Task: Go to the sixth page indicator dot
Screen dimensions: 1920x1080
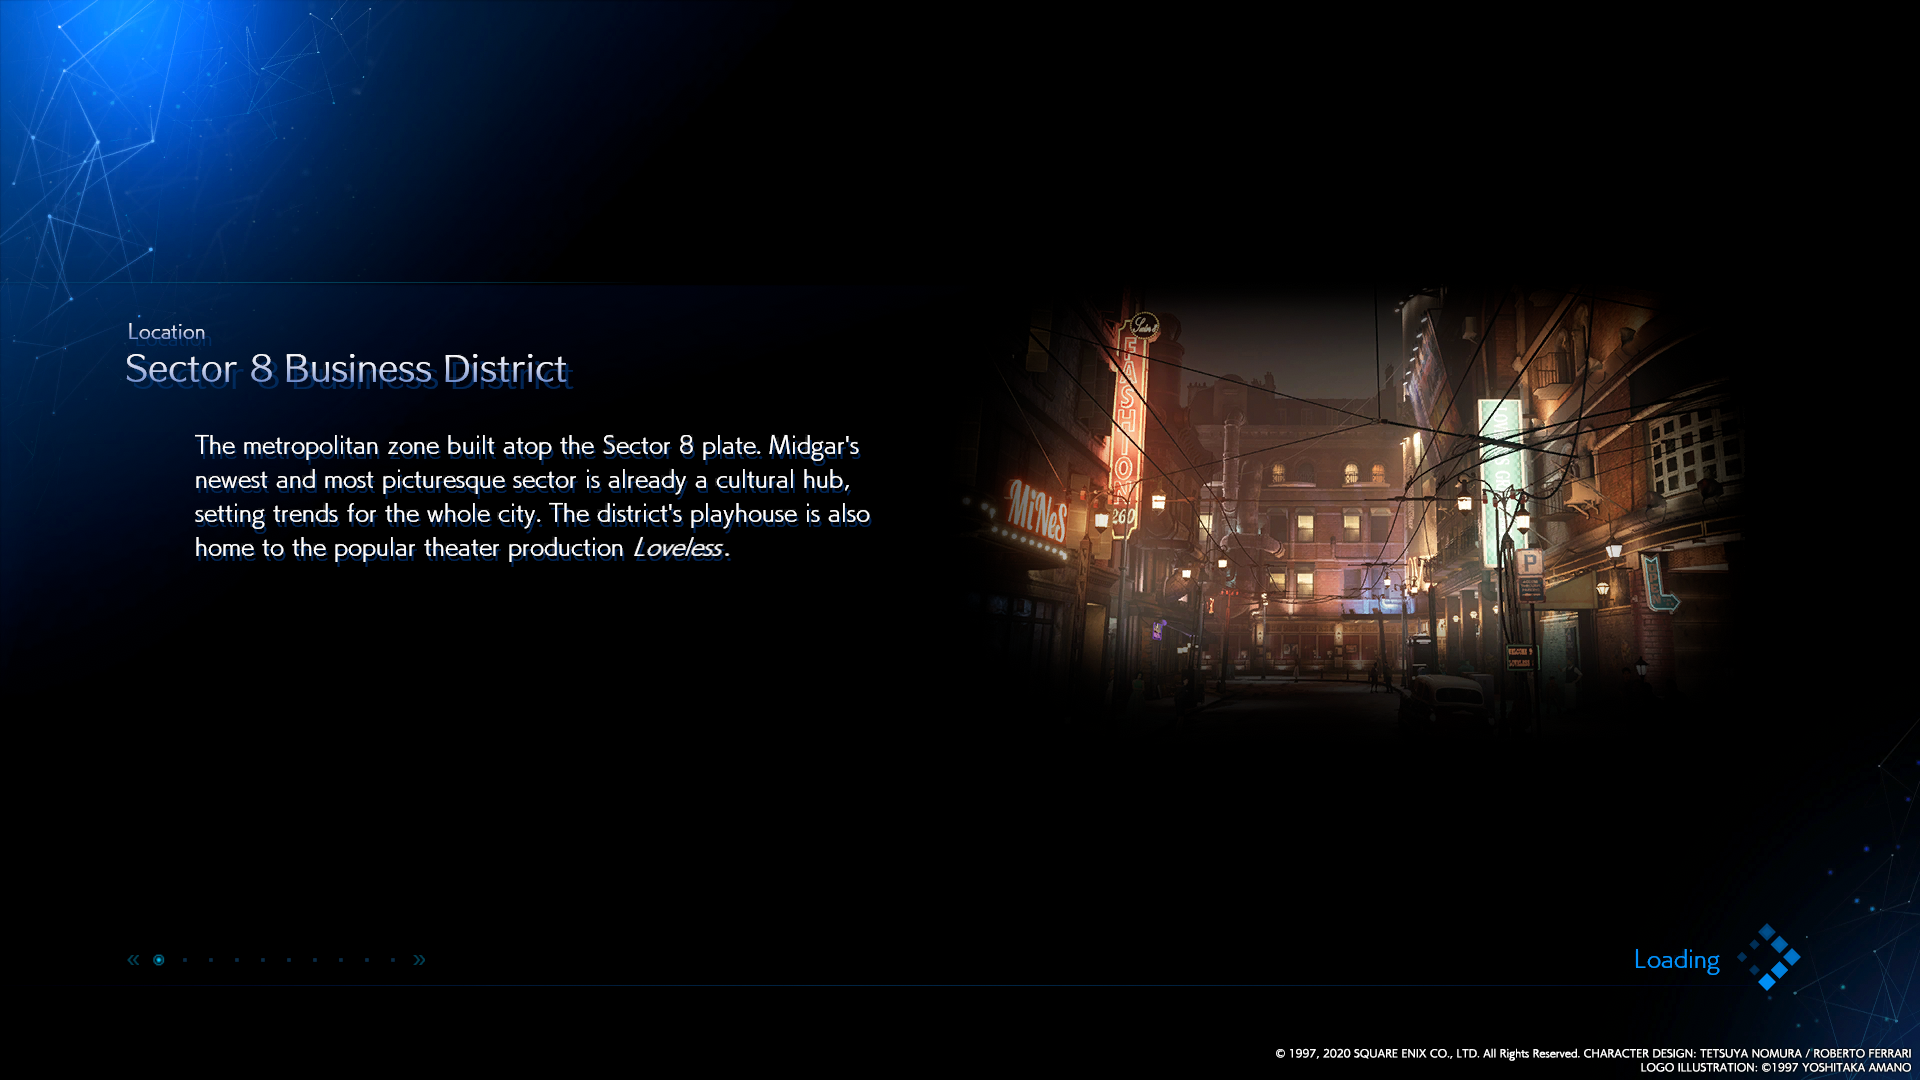Action: click(x=289, y=960)
